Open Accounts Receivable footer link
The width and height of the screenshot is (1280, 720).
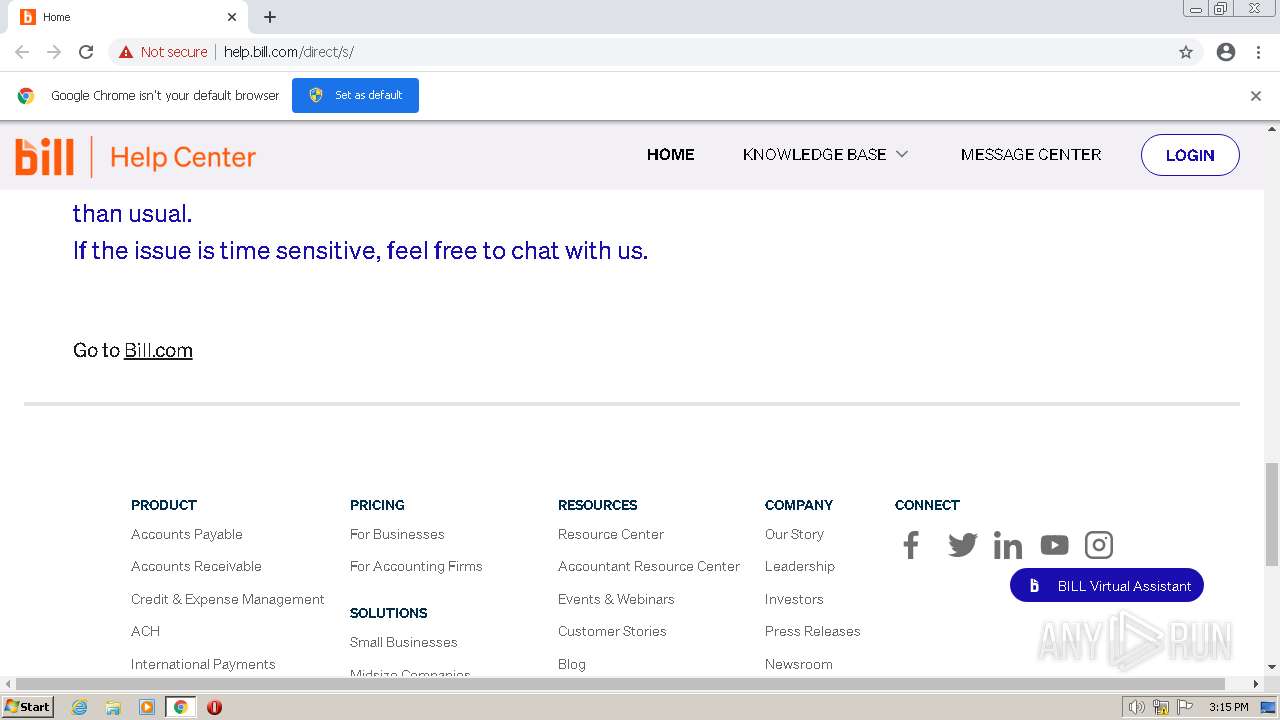click(x=196, y=566)
